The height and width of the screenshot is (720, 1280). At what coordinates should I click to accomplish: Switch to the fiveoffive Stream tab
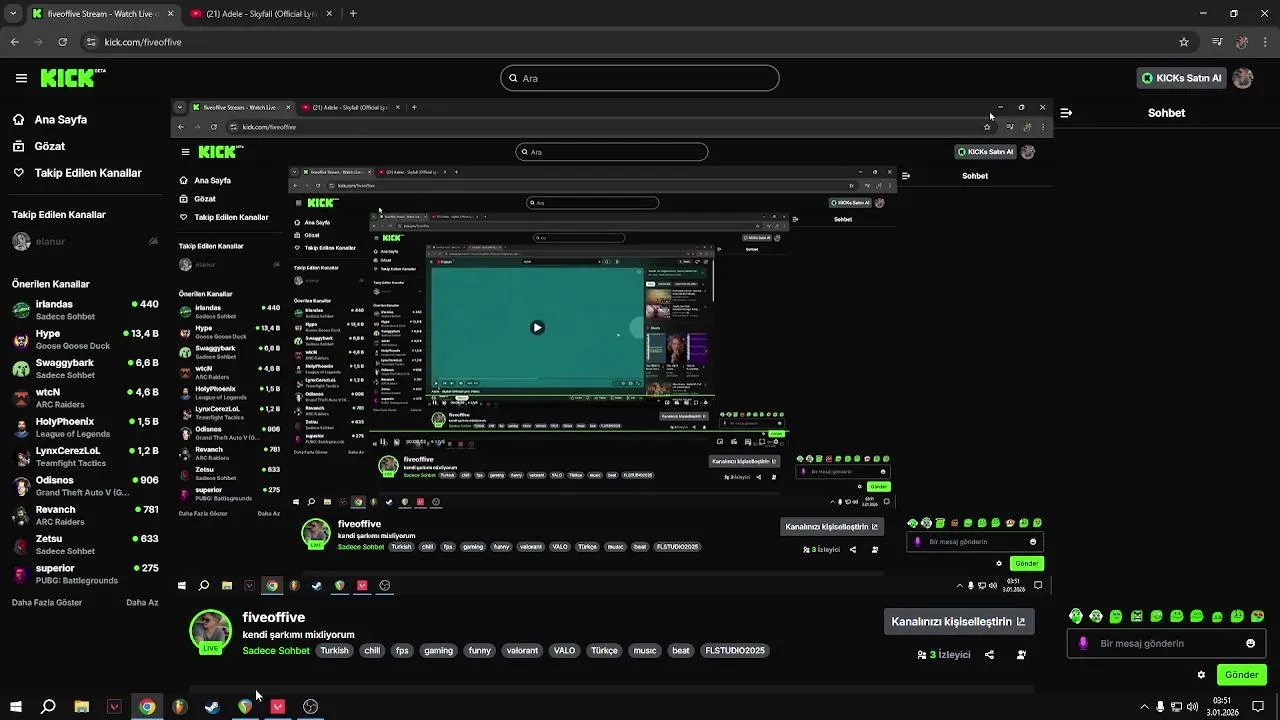pos(101,14)
